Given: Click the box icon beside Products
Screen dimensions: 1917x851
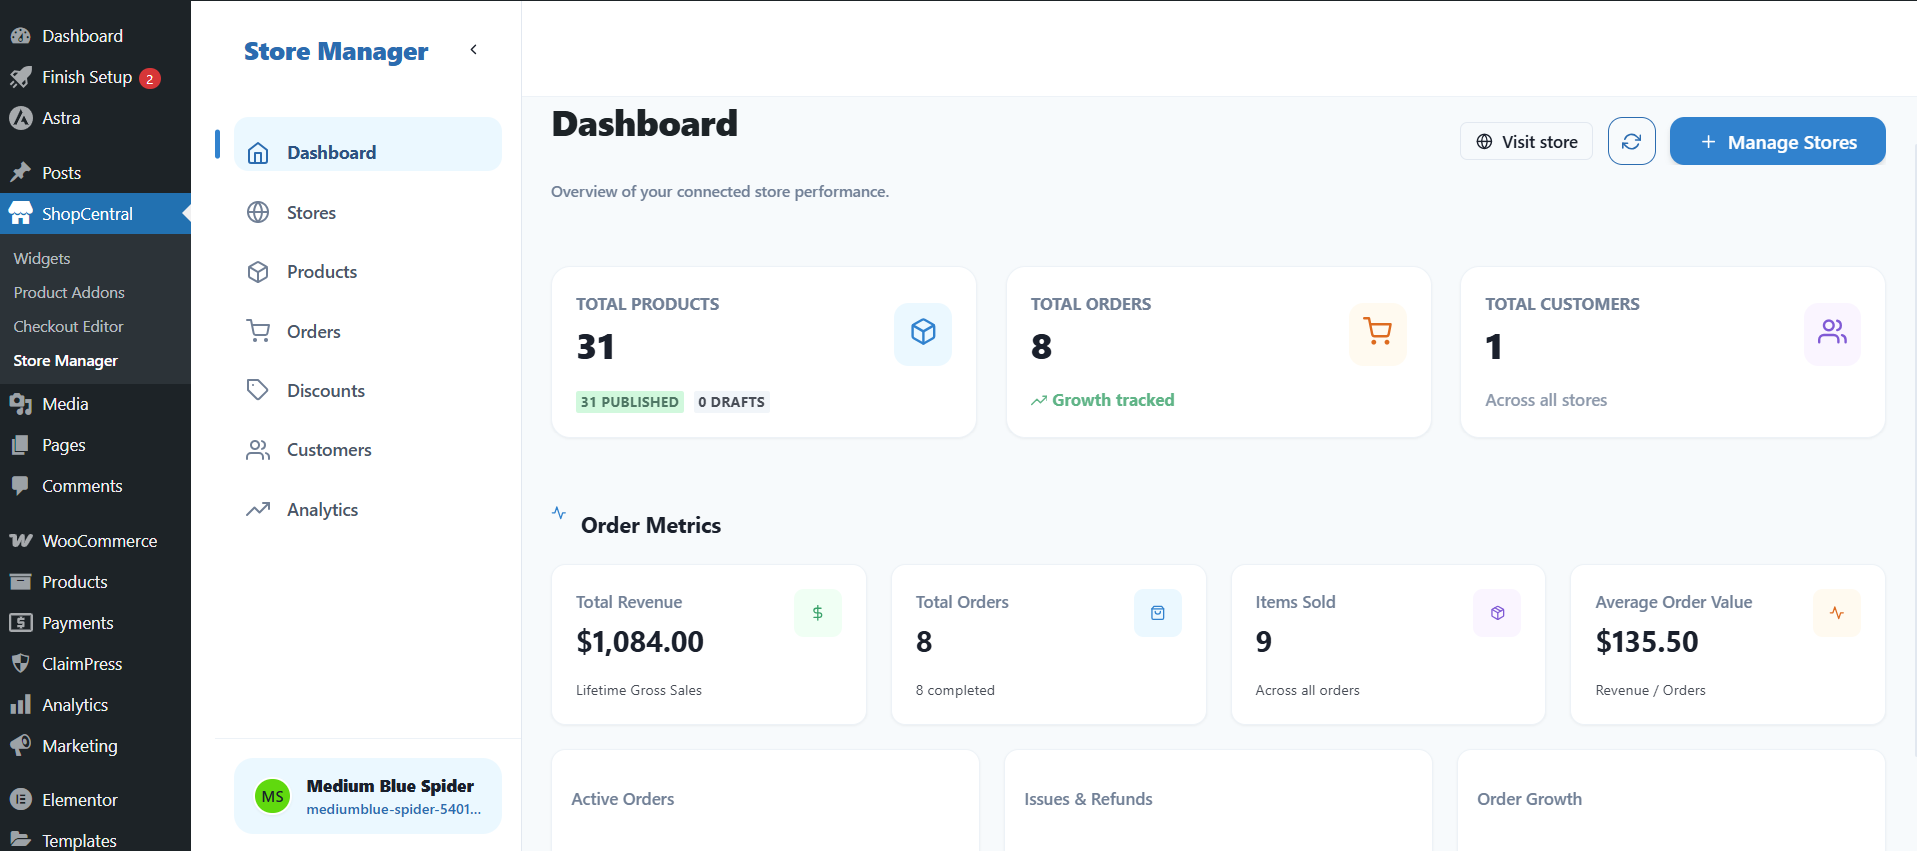Looking at the screenshot, I should 258,272.
